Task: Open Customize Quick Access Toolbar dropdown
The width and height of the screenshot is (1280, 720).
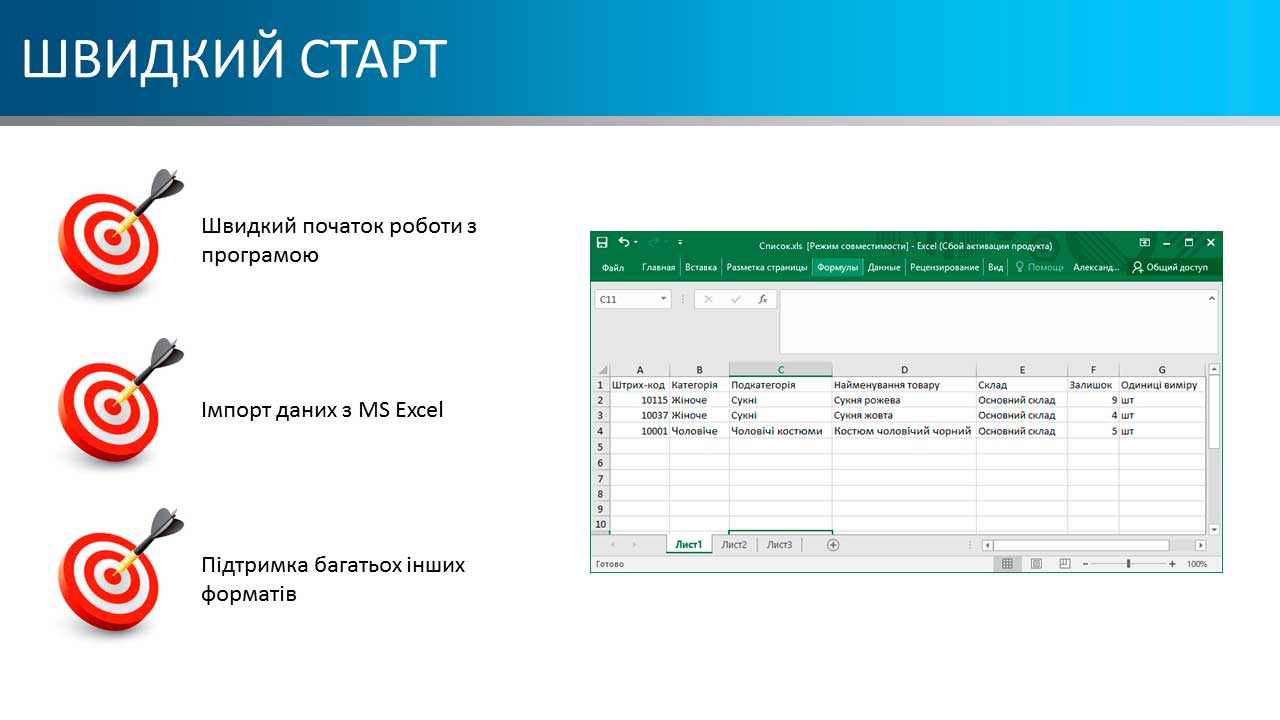Action: 680,242
